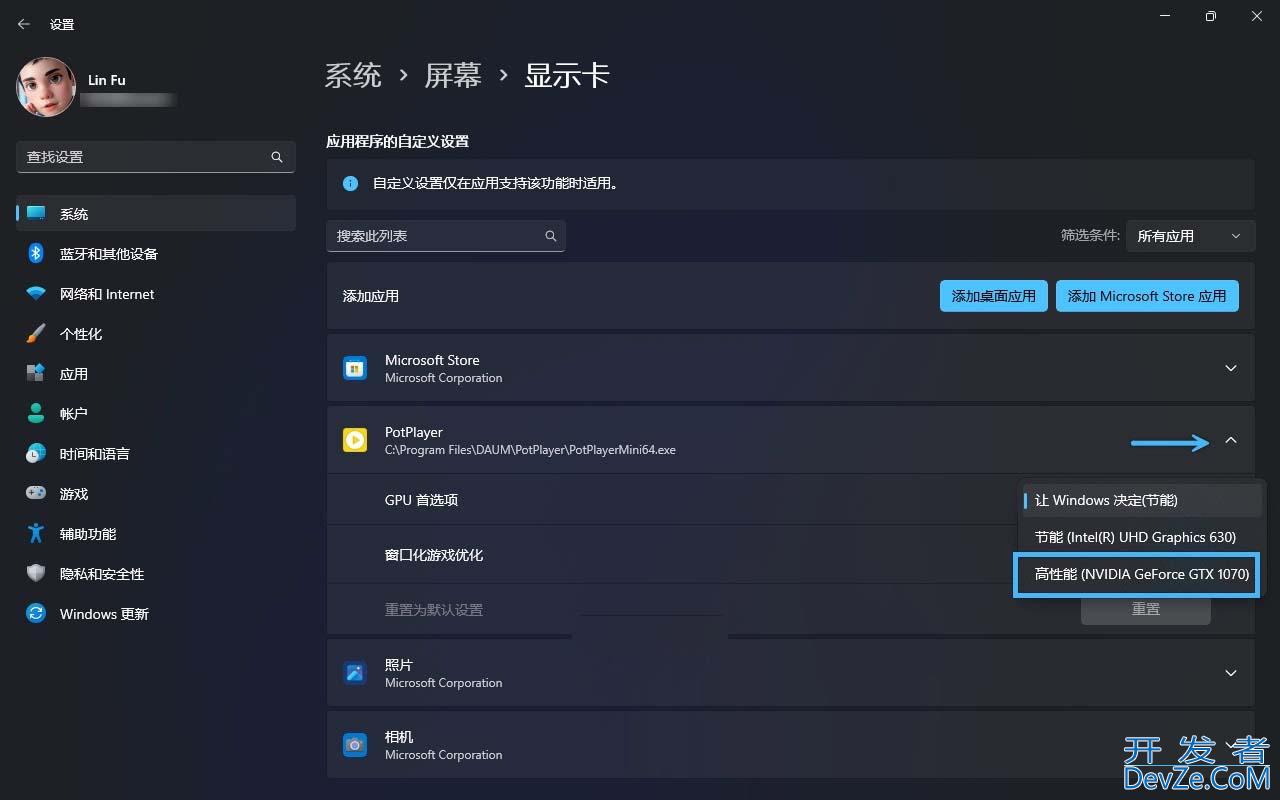Click the 窗口化游戏优化 label
This screenshot has width=1280, height=800.
[434, 555]
